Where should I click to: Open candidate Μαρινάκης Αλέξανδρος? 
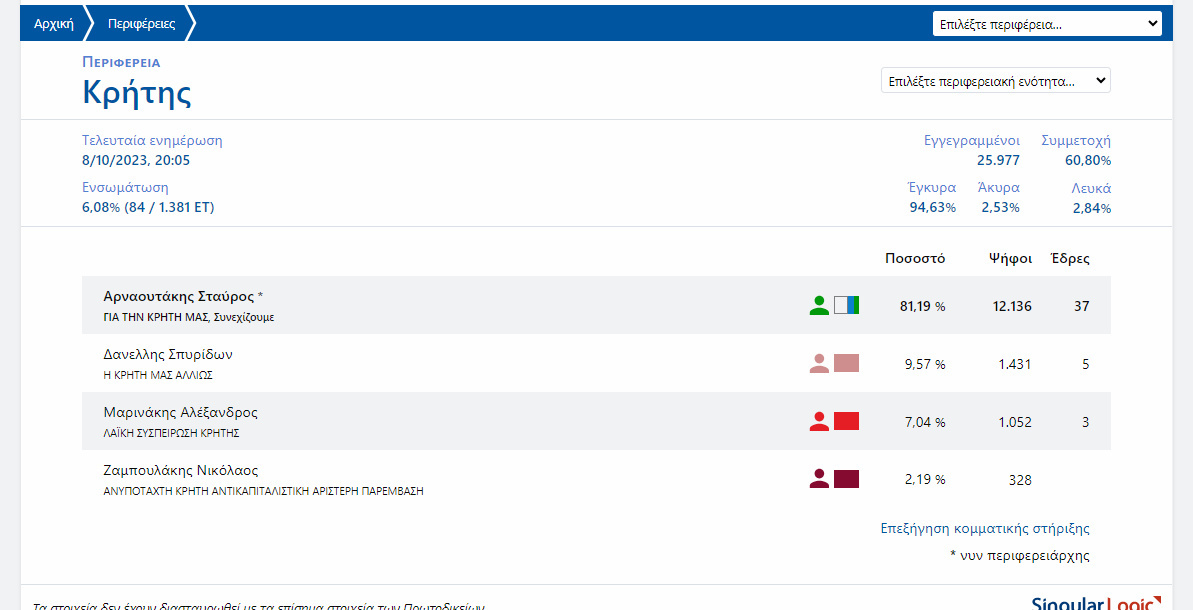180,413
